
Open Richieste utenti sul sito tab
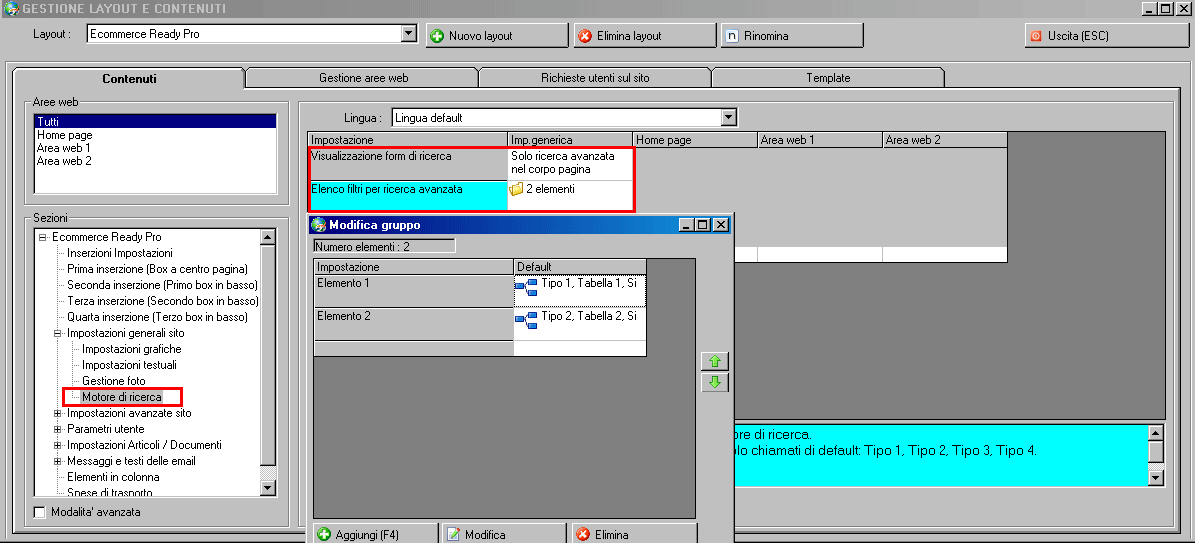pos(595,78)
